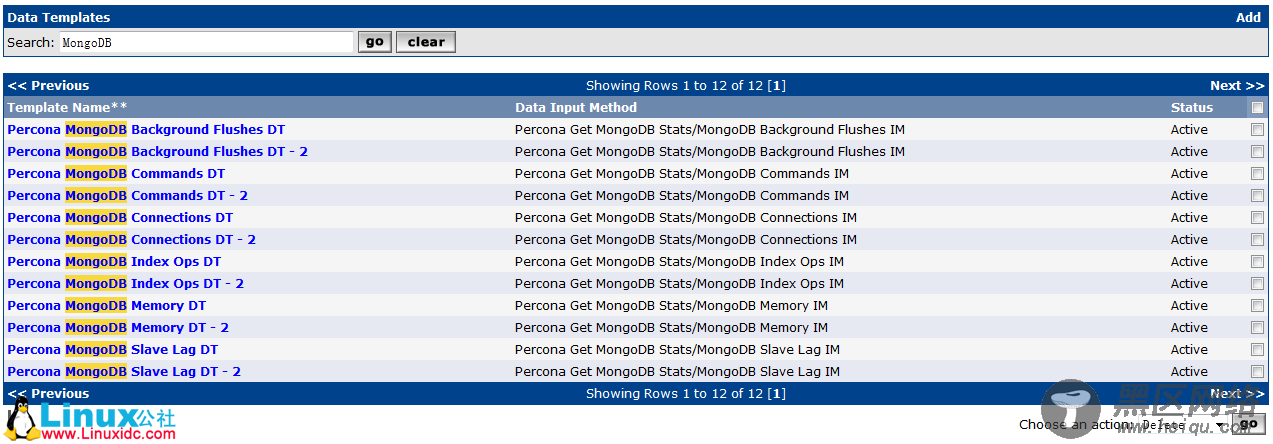
Task: Open Percona MongoDB Connections DT - 2 template
Action: tap(131, 240)
